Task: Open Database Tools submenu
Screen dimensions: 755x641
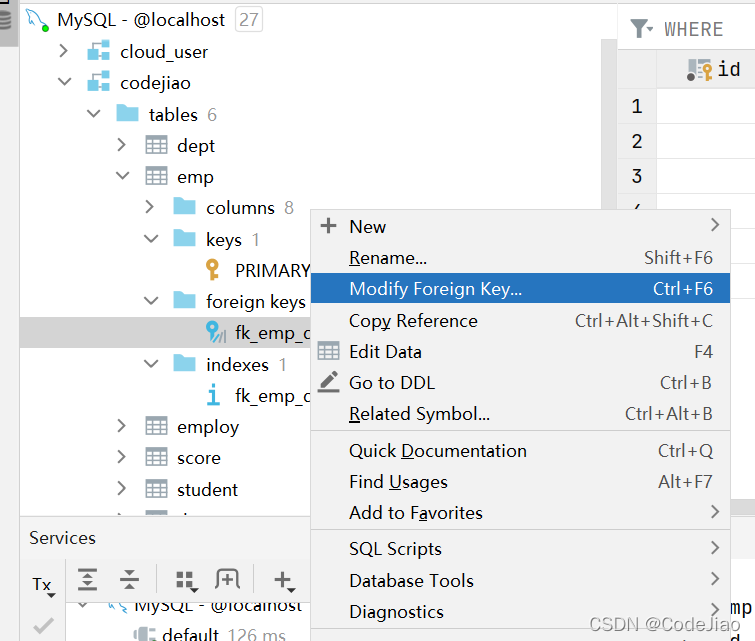Action: click(x=520, y=580)
